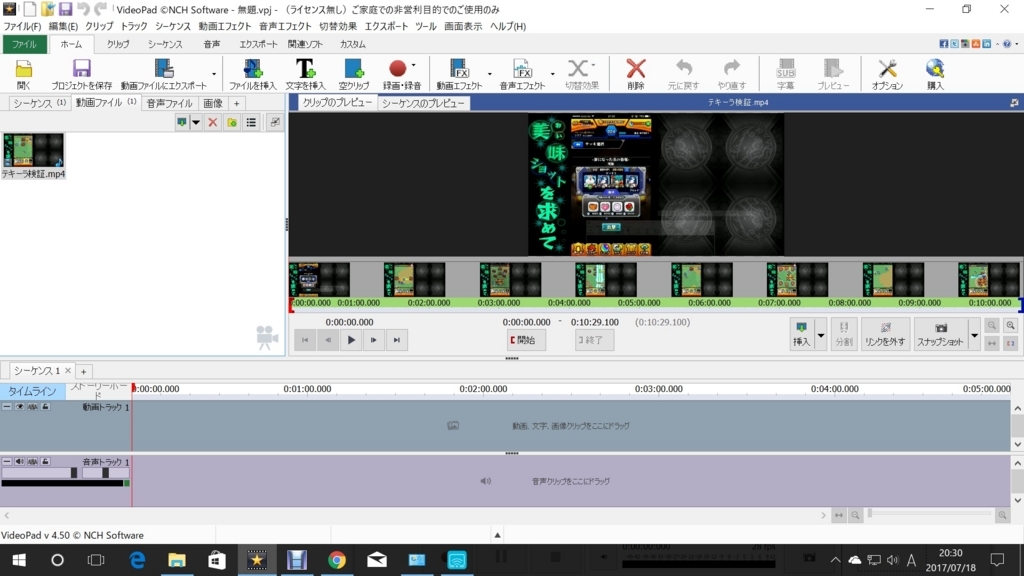Toggle the effects button on 動画トラック 1
The image size is (1024, 576).
click(x=33, y=407)
